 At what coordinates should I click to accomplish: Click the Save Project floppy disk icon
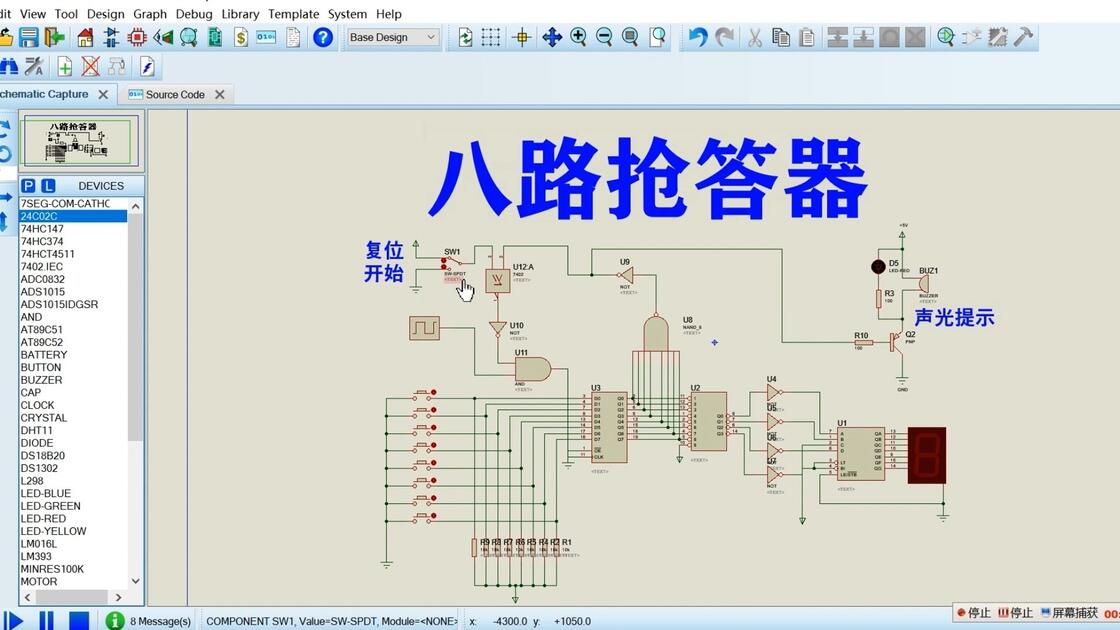pos(29,37)
